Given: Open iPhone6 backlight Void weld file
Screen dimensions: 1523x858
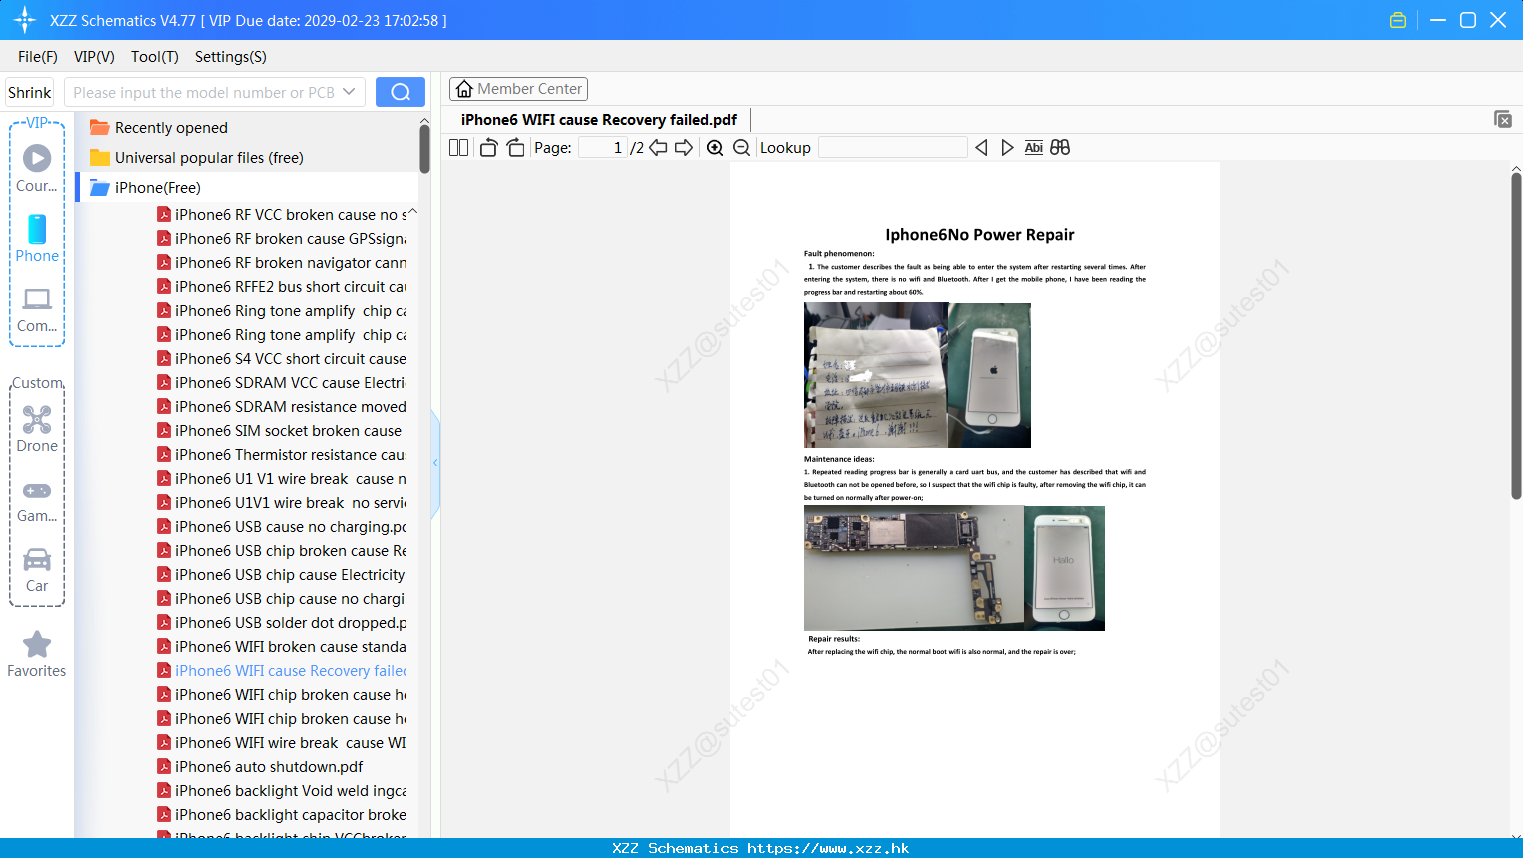Looking at the screenshot, I should [282, 790].
